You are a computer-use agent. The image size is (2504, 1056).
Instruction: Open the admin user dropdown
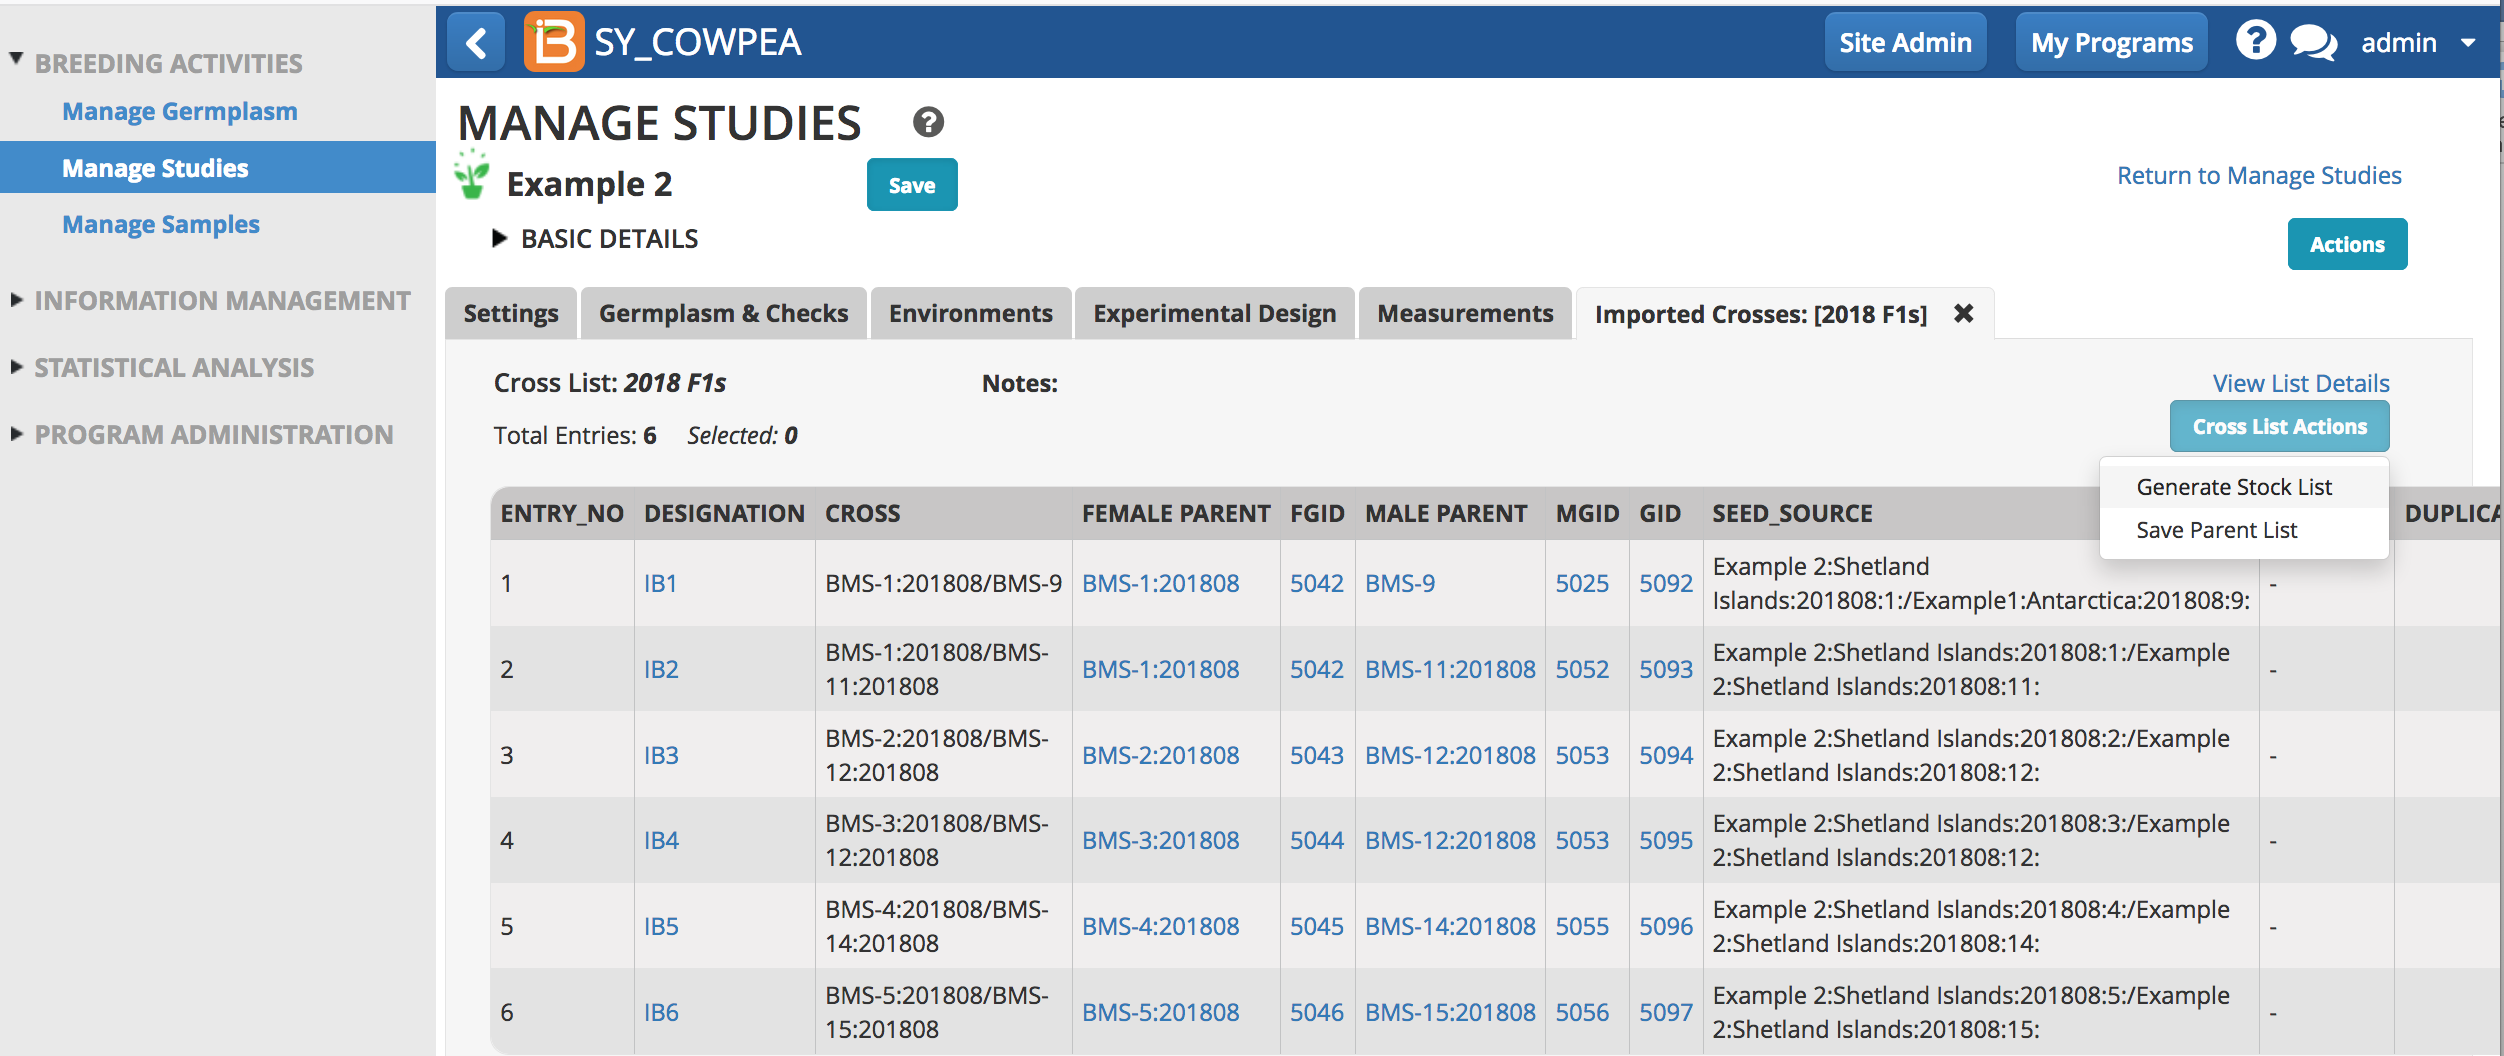(2419, 43)
